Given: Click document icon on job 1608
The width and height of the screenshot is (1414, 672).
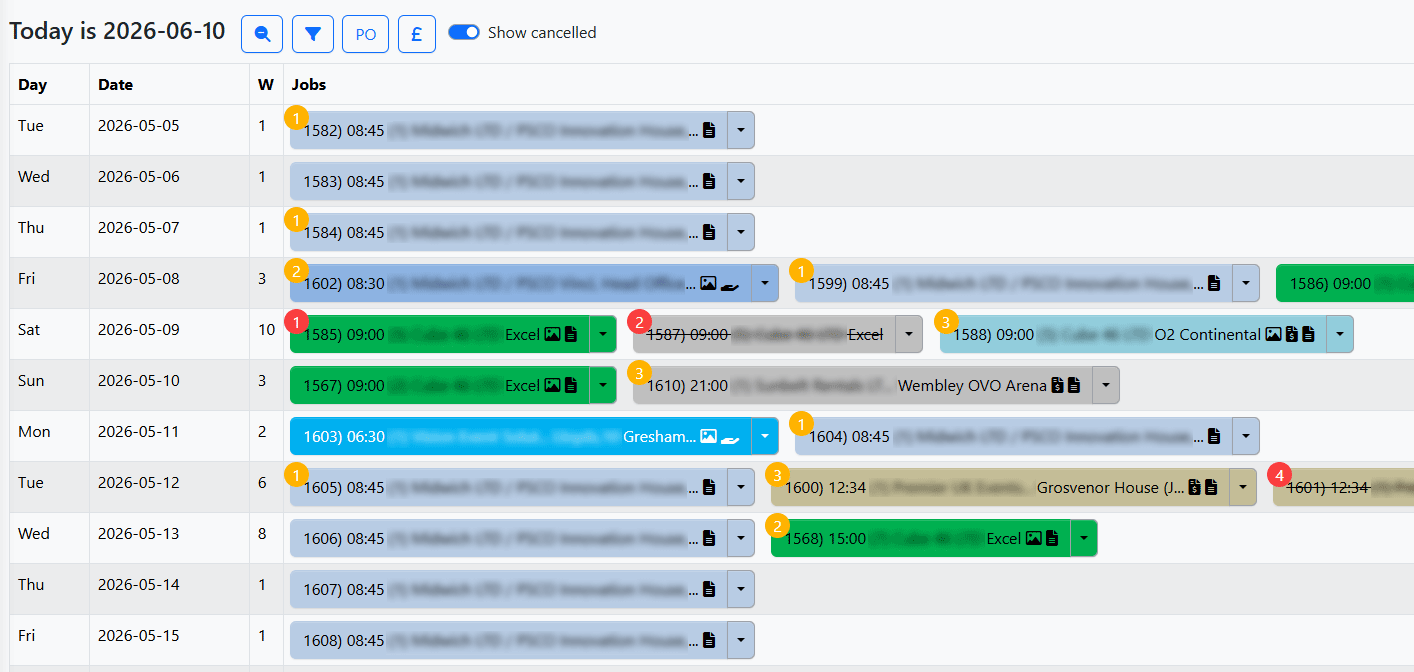Looking at the screenshot, I should pyautogui.click(x=709, y=640).
